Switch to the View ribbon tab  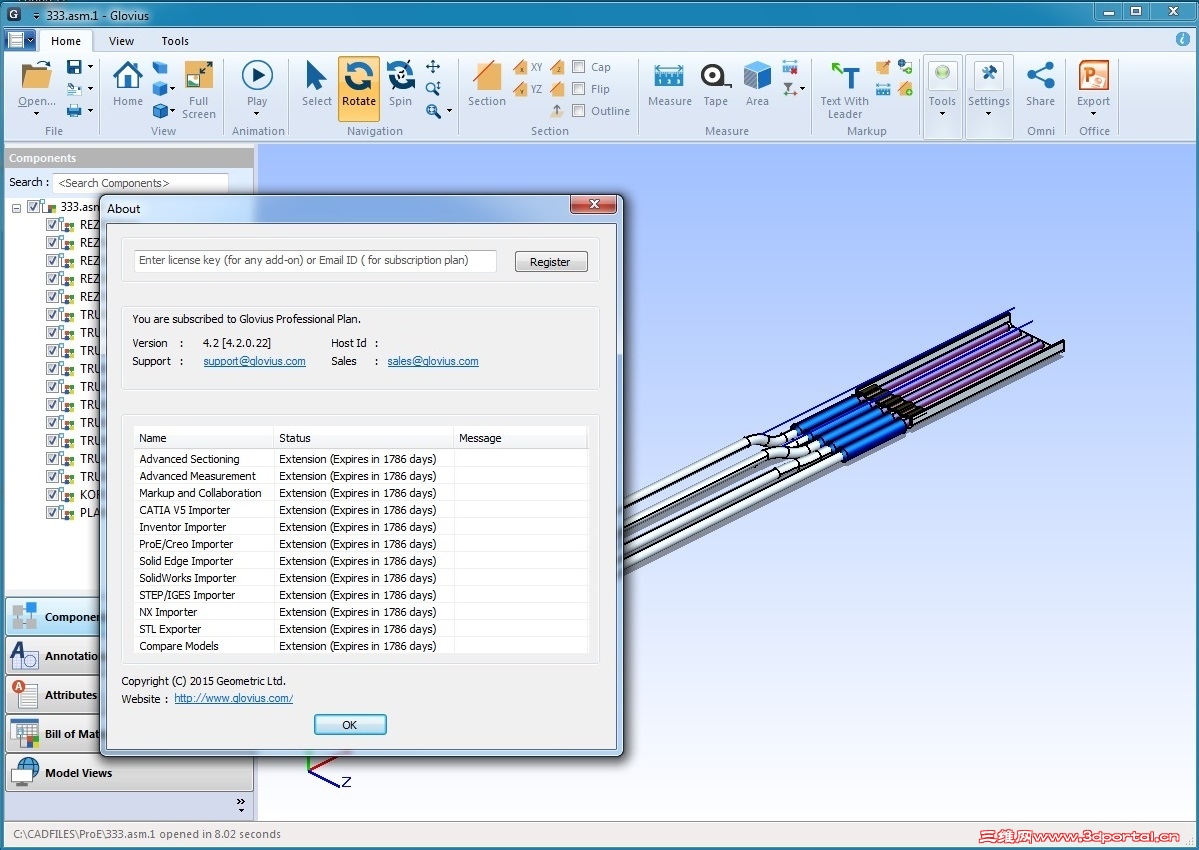click(121, 41)
